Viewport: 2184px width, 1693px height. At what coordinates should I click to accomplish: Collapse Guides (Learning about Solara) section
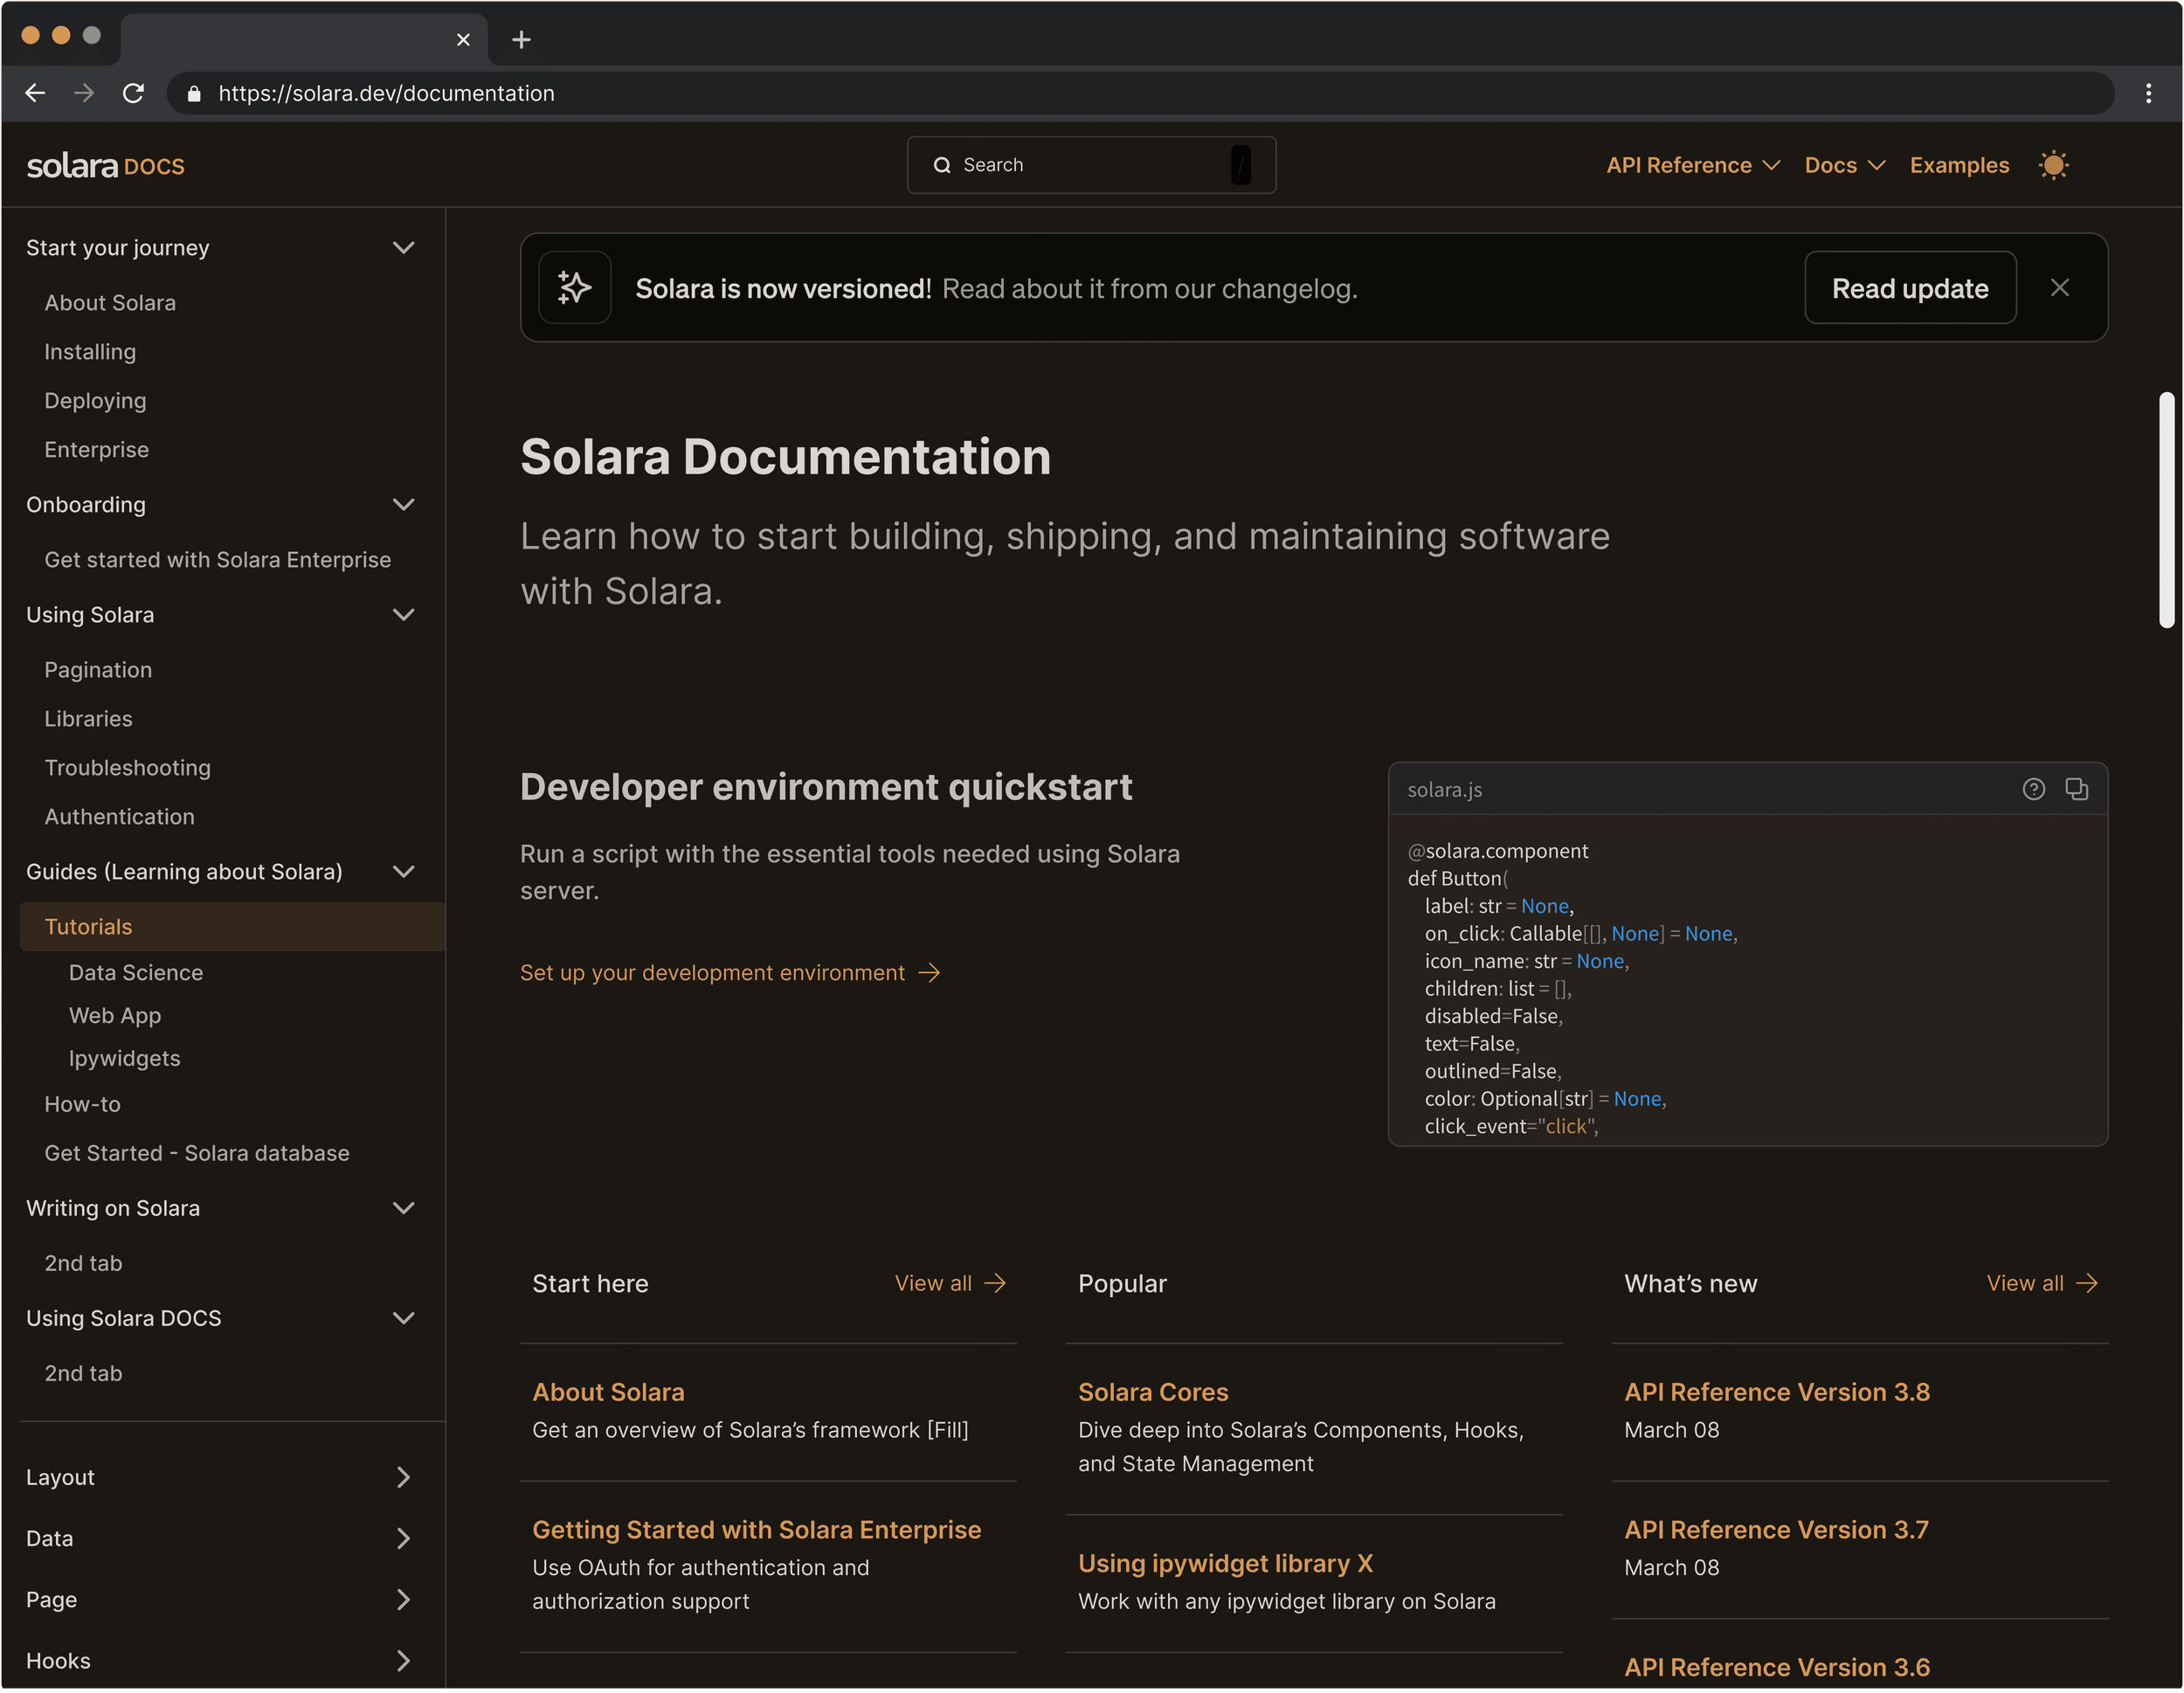pos(403,871)
